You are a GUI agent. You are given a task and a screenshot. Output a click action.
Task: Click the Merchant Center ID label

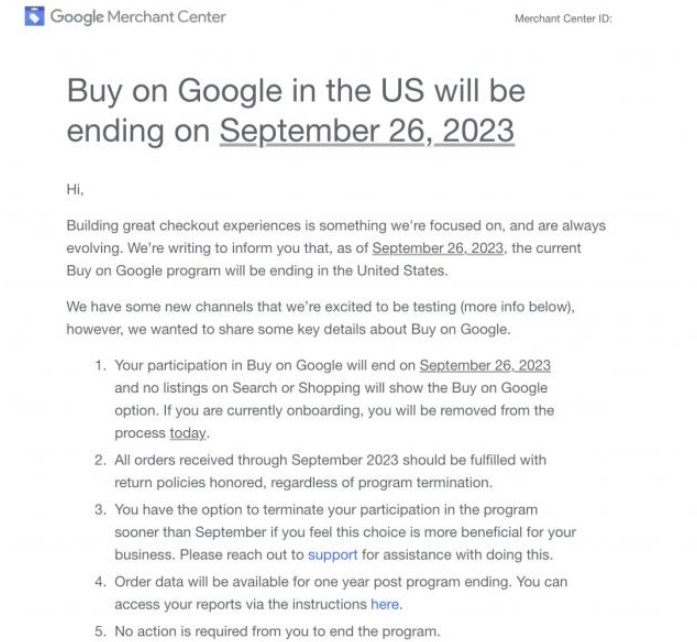click(x=563, y=19)
